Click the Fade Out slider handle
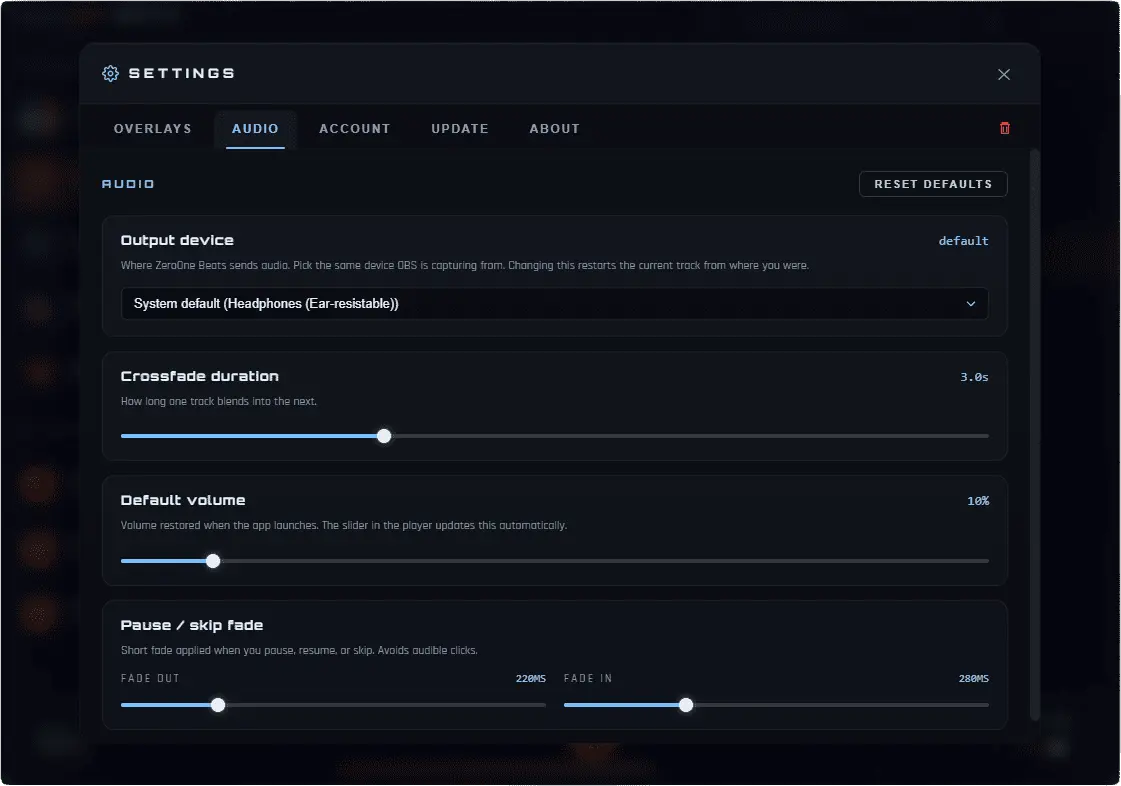Image resolution: width=1121 pixels, height=786 pixels. point(218,705)
